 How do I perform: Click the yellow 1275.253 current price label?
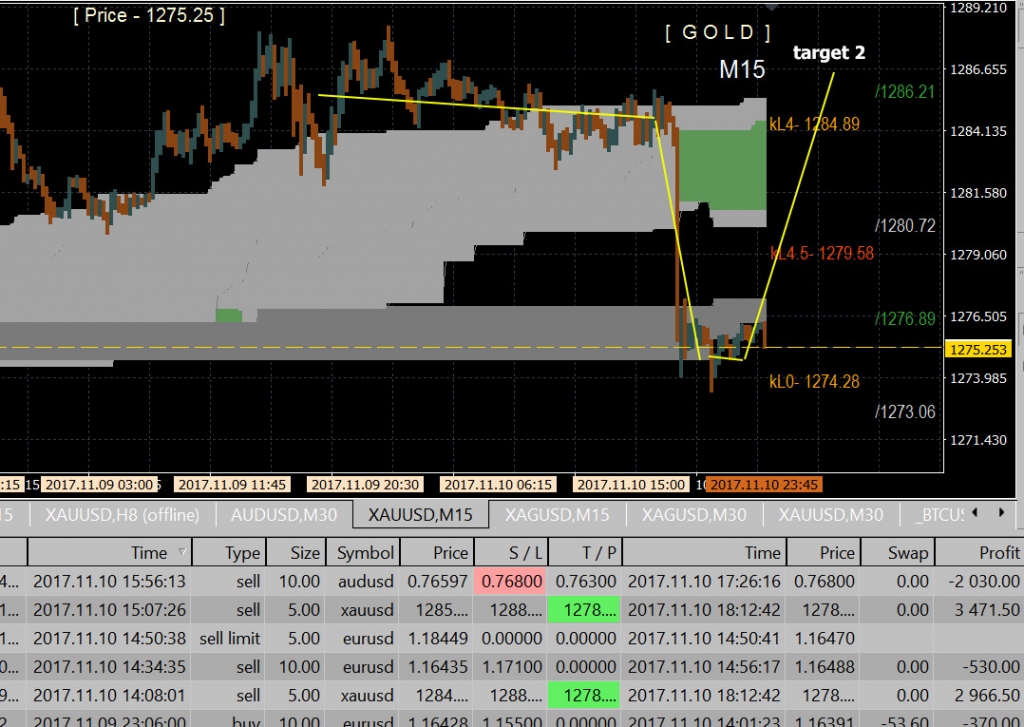pos(979,349)
